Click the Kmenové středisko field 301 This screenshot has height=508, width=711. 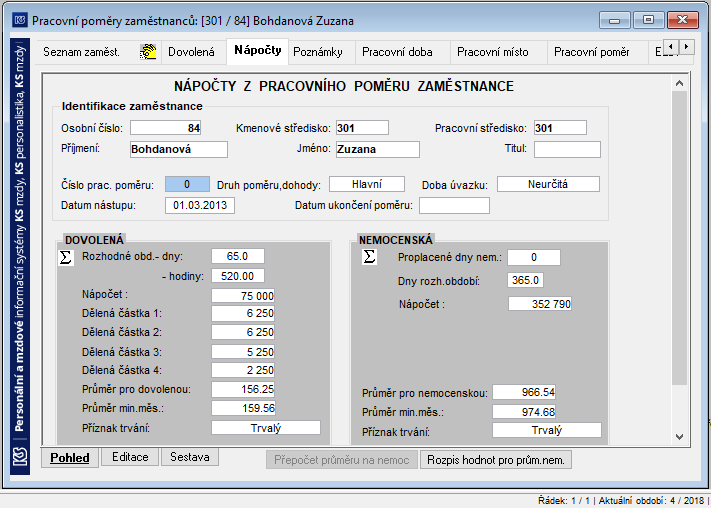point(362,128)
